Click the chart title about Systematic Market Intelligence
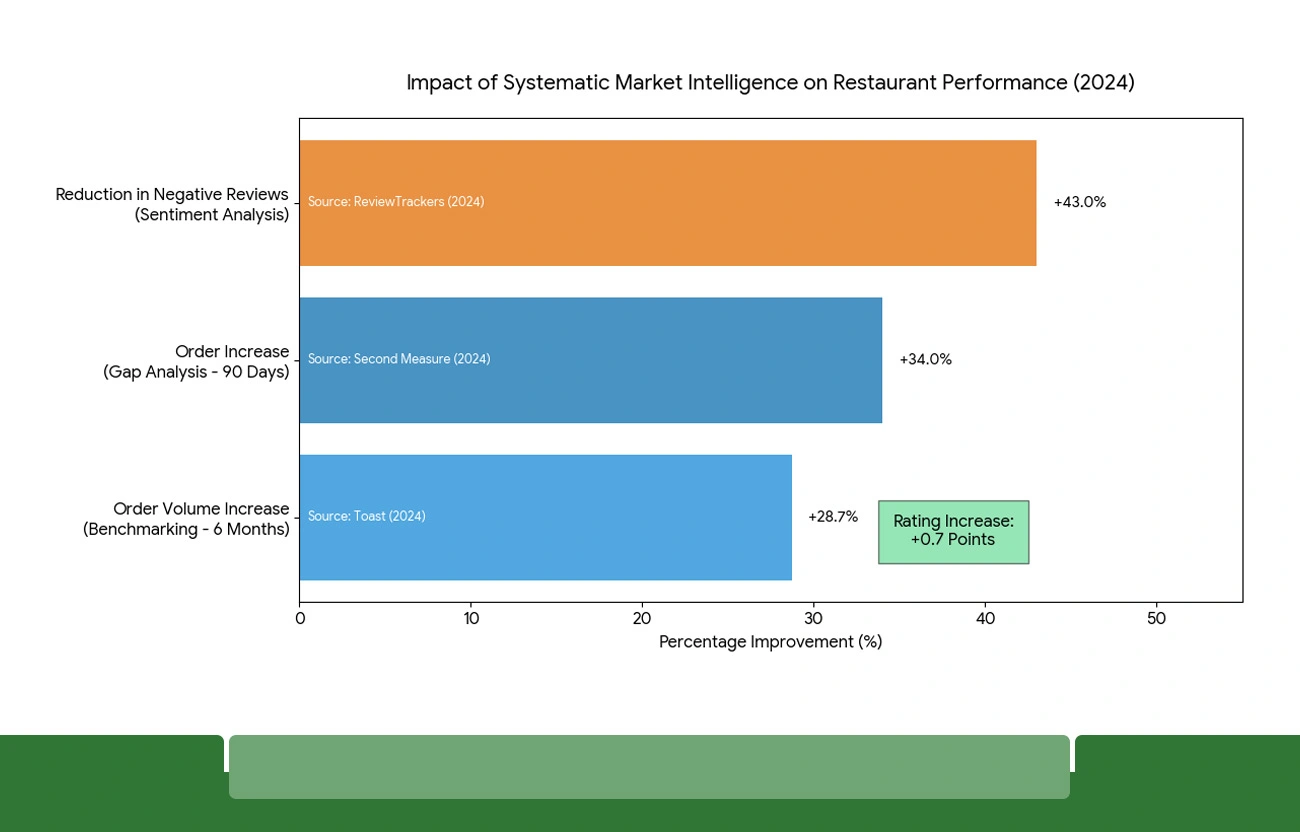1300x832 pixels. tap(770, 82)
